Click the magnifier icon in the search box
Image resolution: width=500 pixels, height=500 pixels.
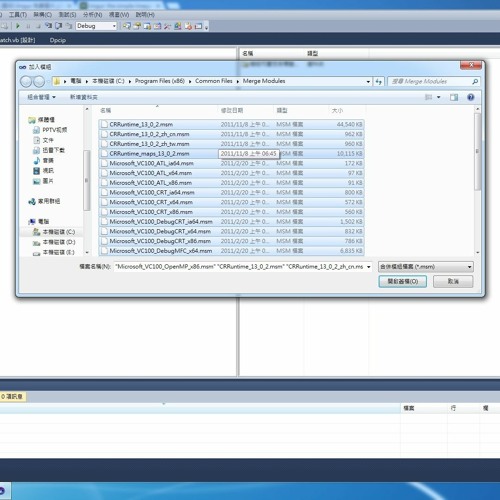475,81
